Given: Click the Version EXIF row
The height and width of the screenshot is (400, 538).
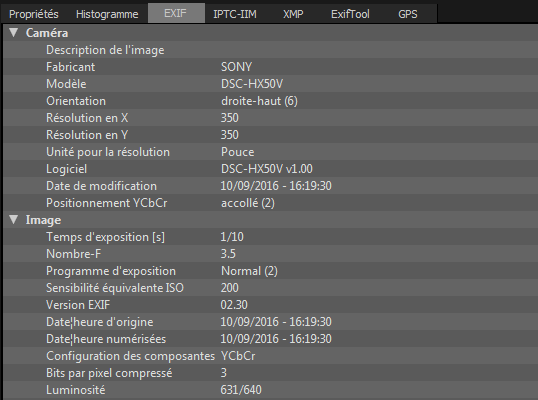Looking at the screenshot, I should point(270,305).
